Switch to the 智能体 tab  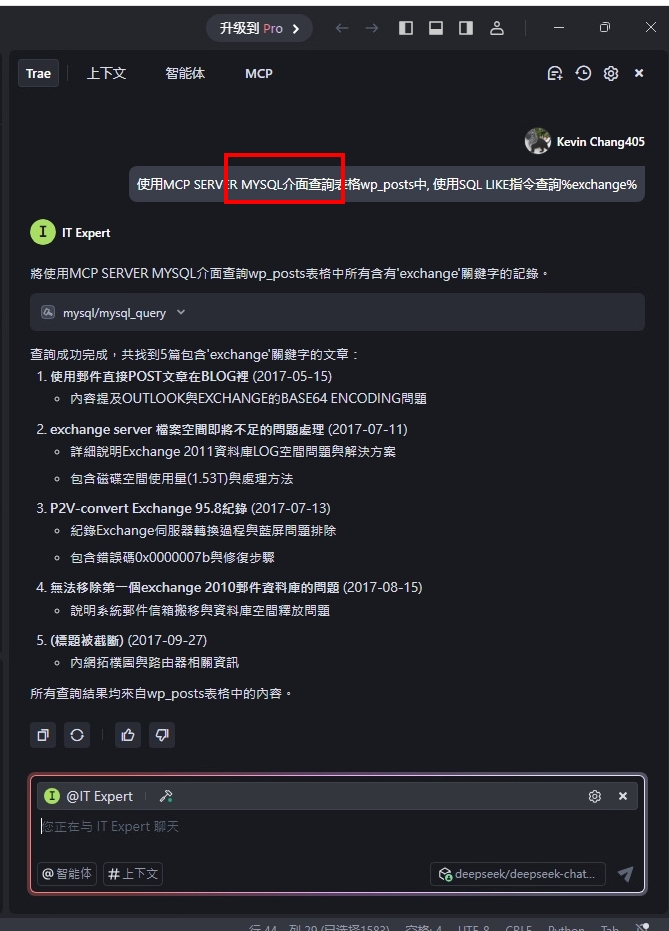(x=185, y=74)
